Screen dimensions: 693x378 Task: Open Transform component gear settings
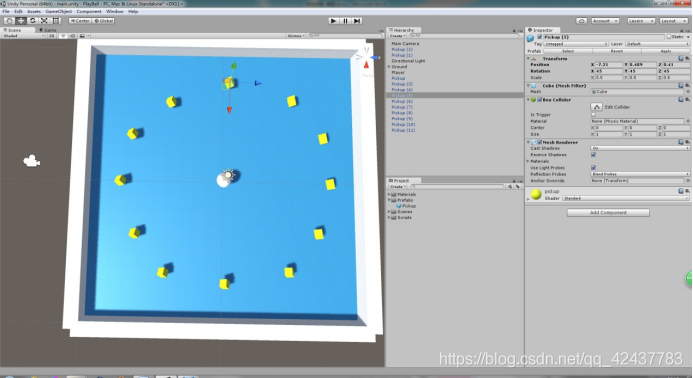[x=687, y=58]
